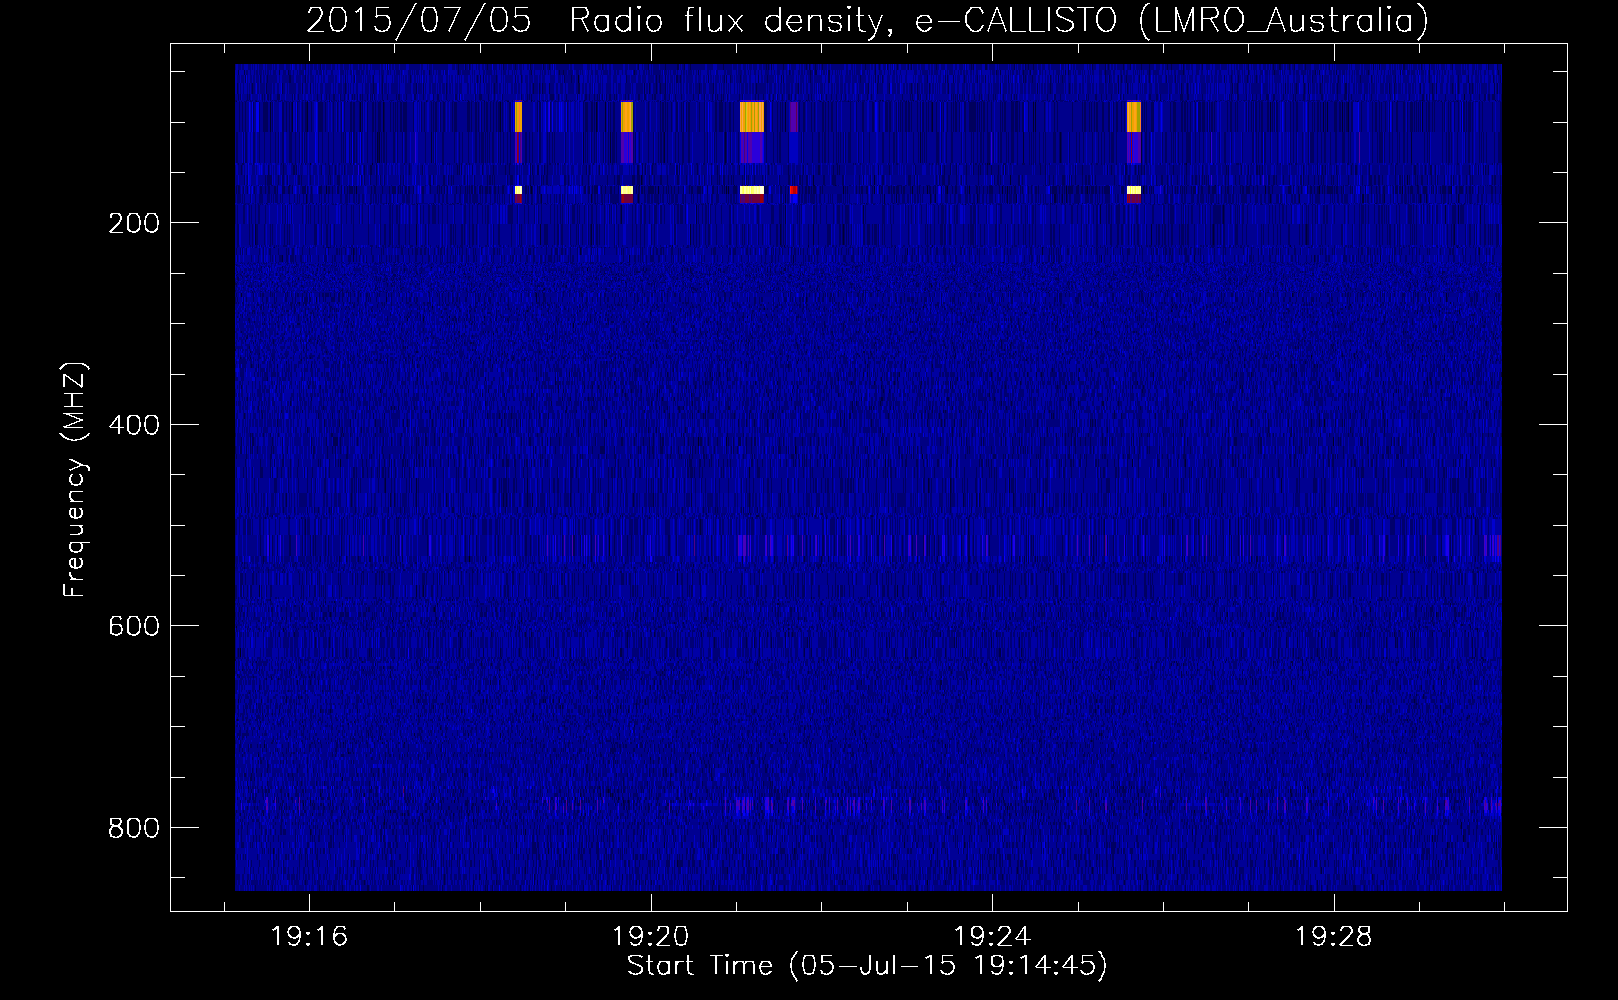
Task: Click the 200 MHz frequency tick label
Action: click(134, 223)
